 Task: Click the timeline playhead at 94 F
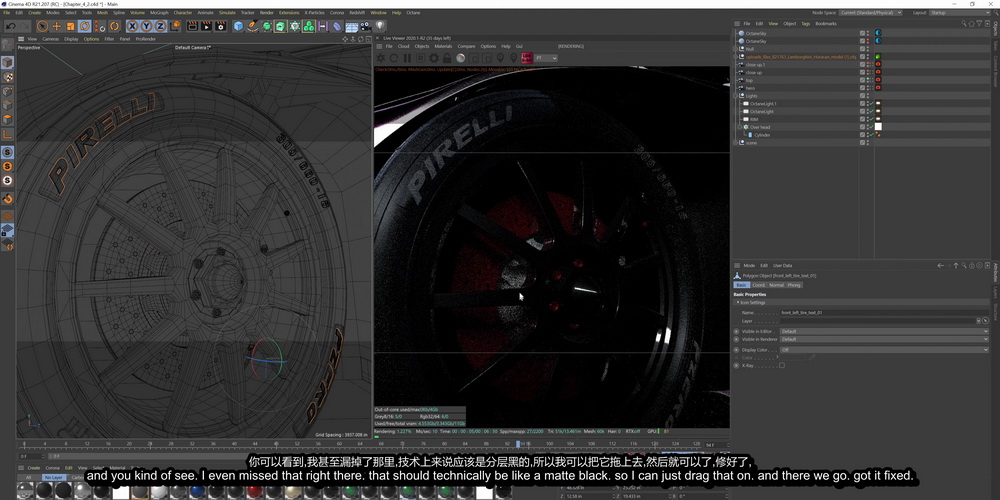click(x=518, y=444)
